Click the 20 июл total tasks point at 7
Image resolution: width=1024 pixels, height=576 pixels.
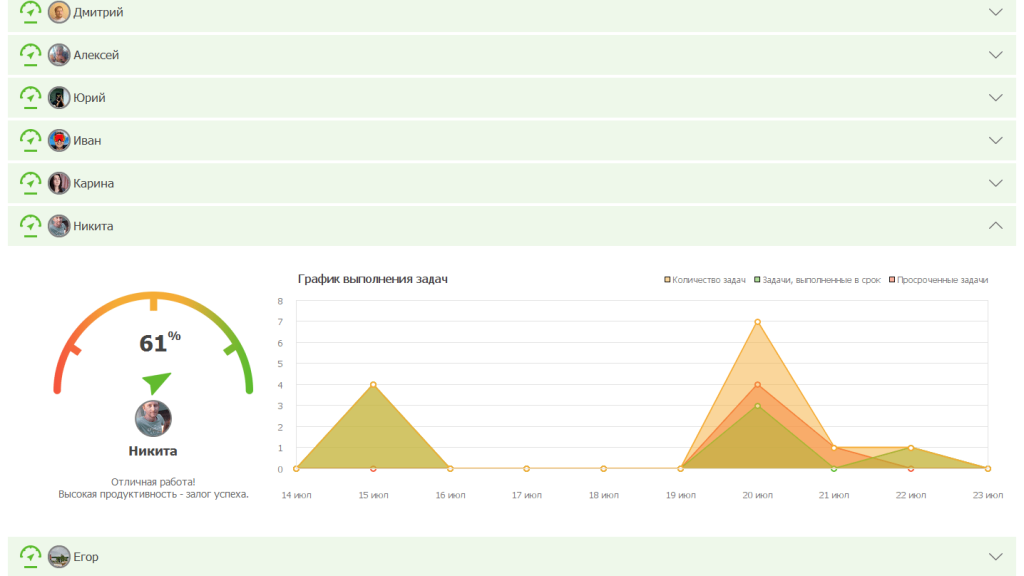pyautogui.click(x=758, y=322)
